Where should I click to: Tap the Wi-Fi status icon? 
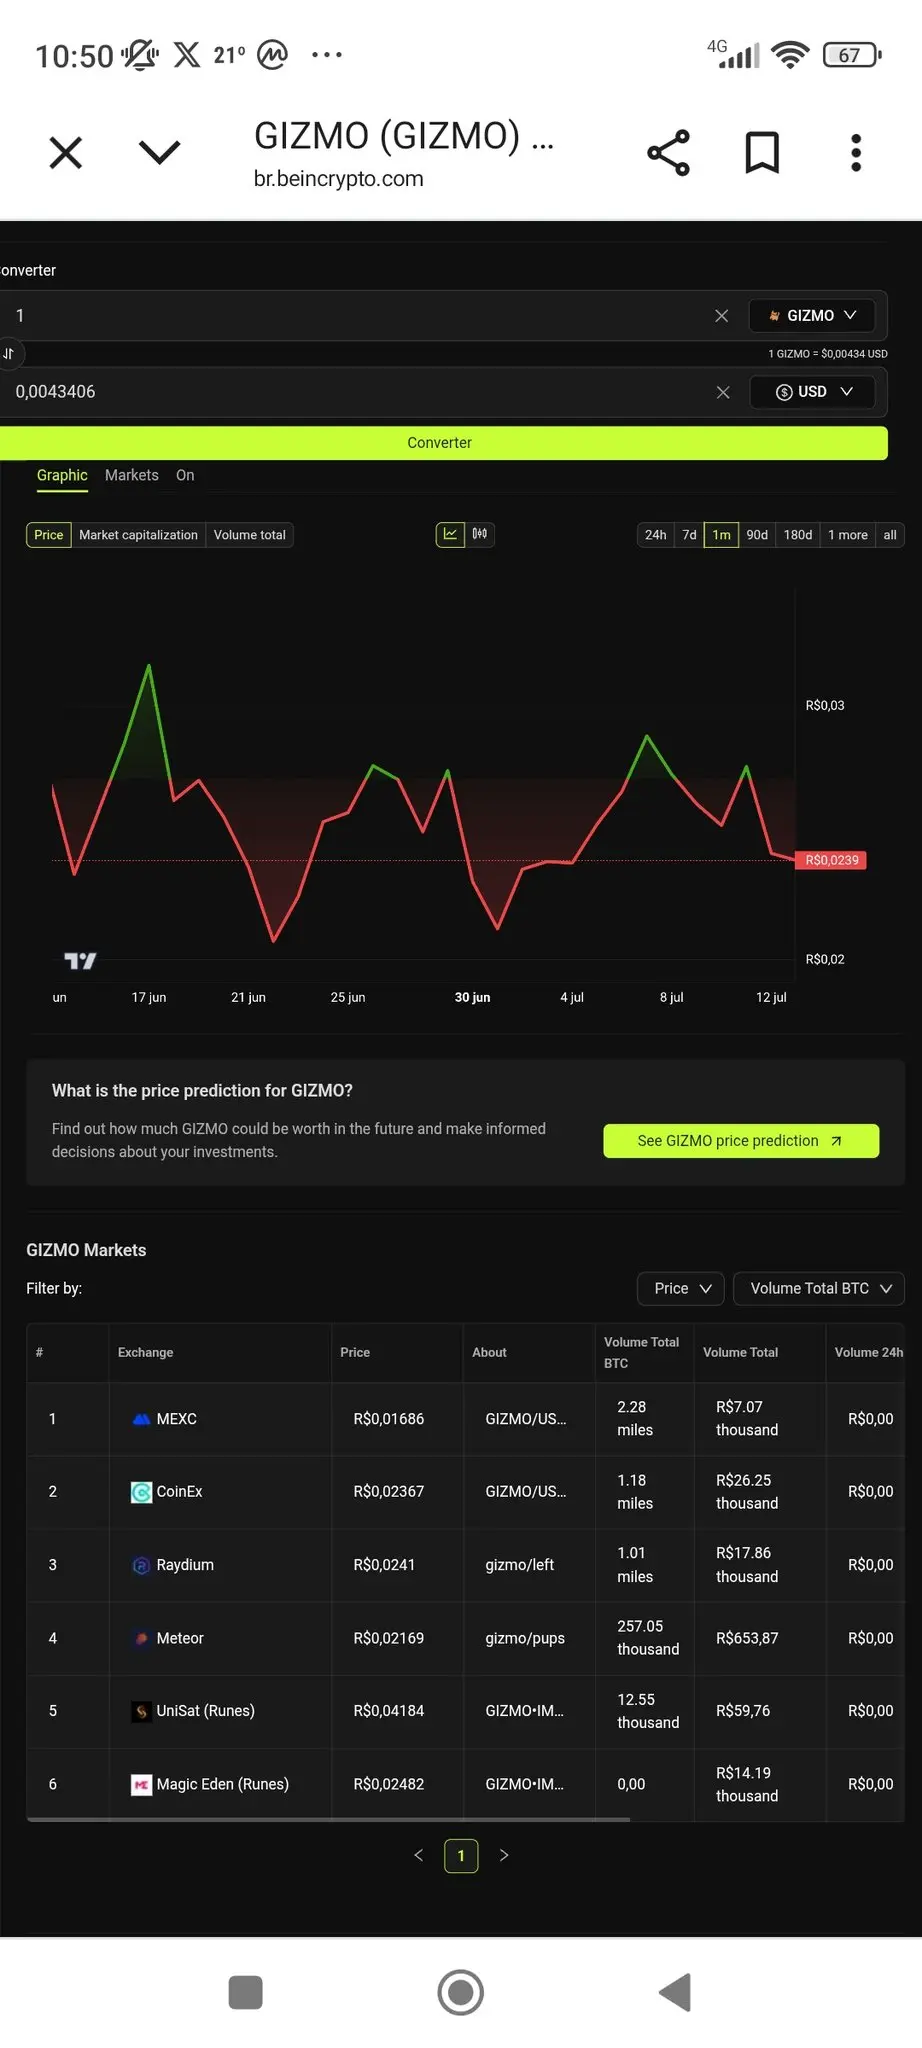(790, 55)
